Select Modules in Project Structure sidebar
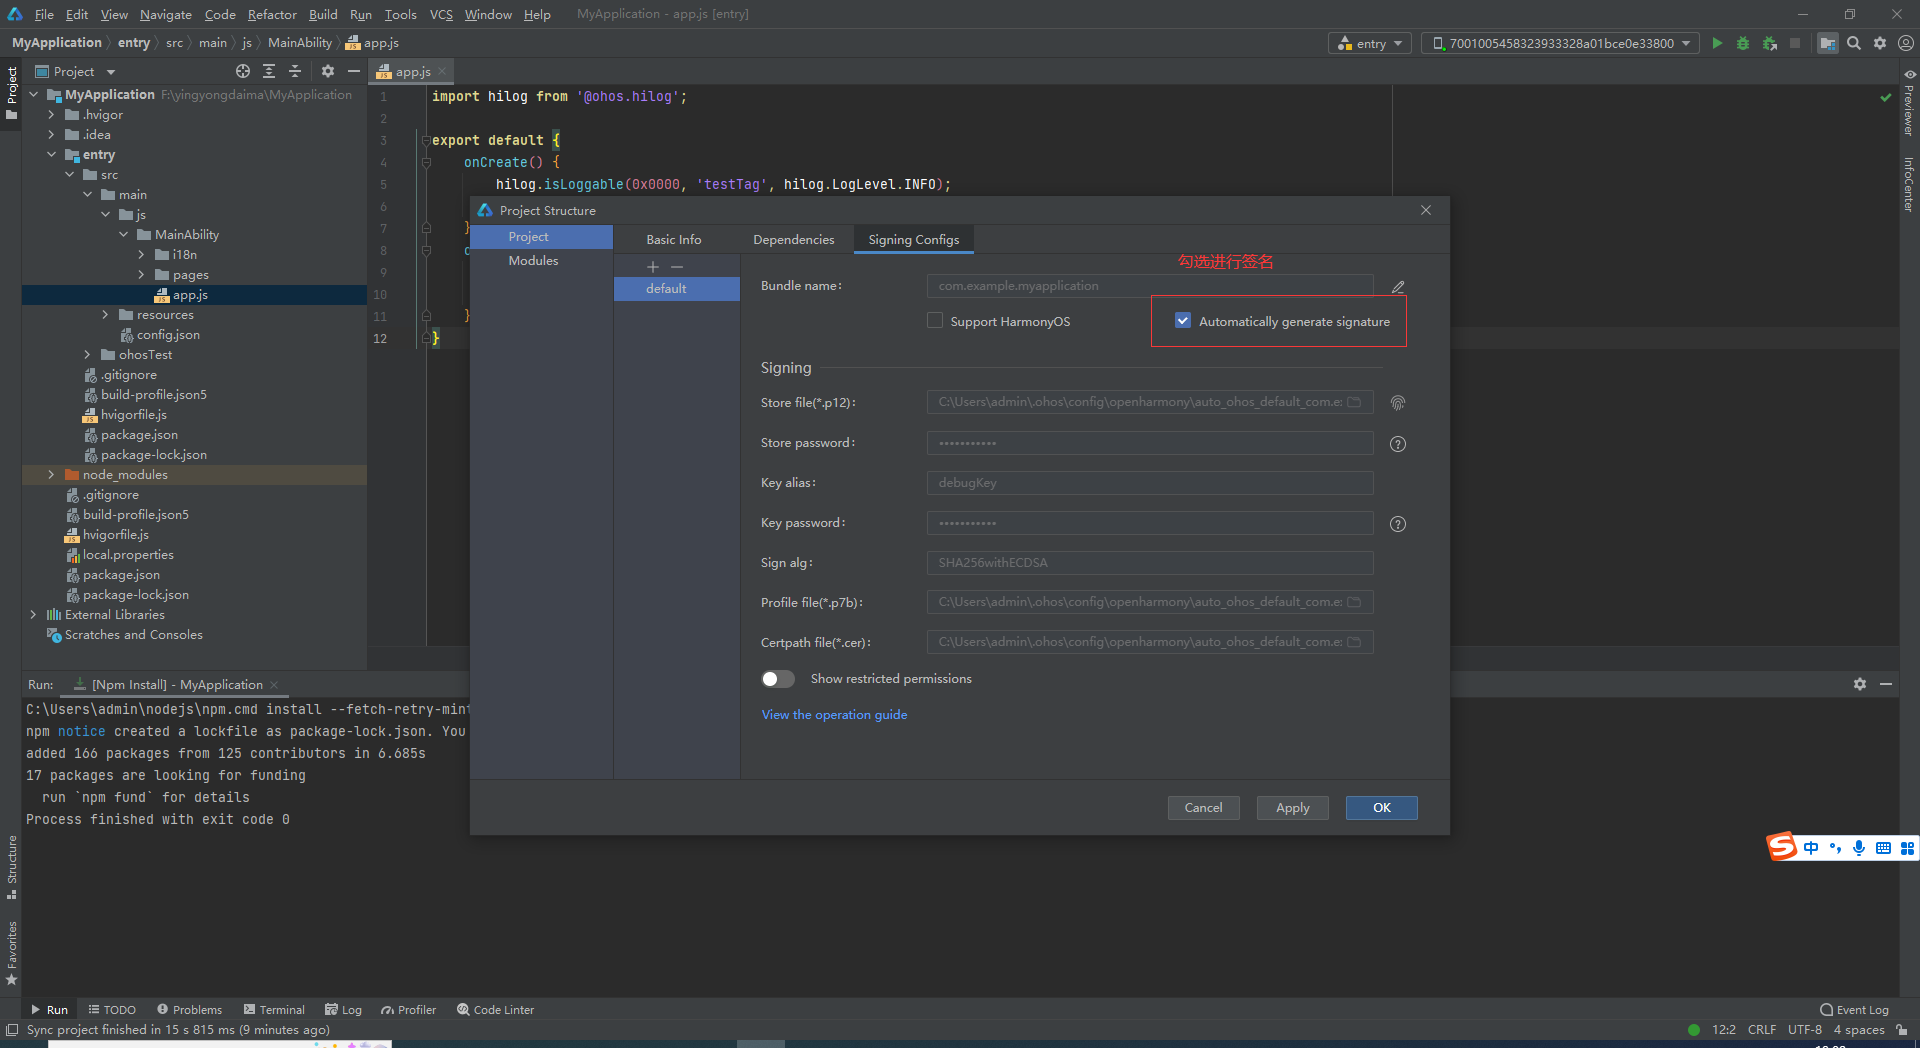Image resolution: width=1920 pixels, height=1048 pixels. [x=533, y=261]
